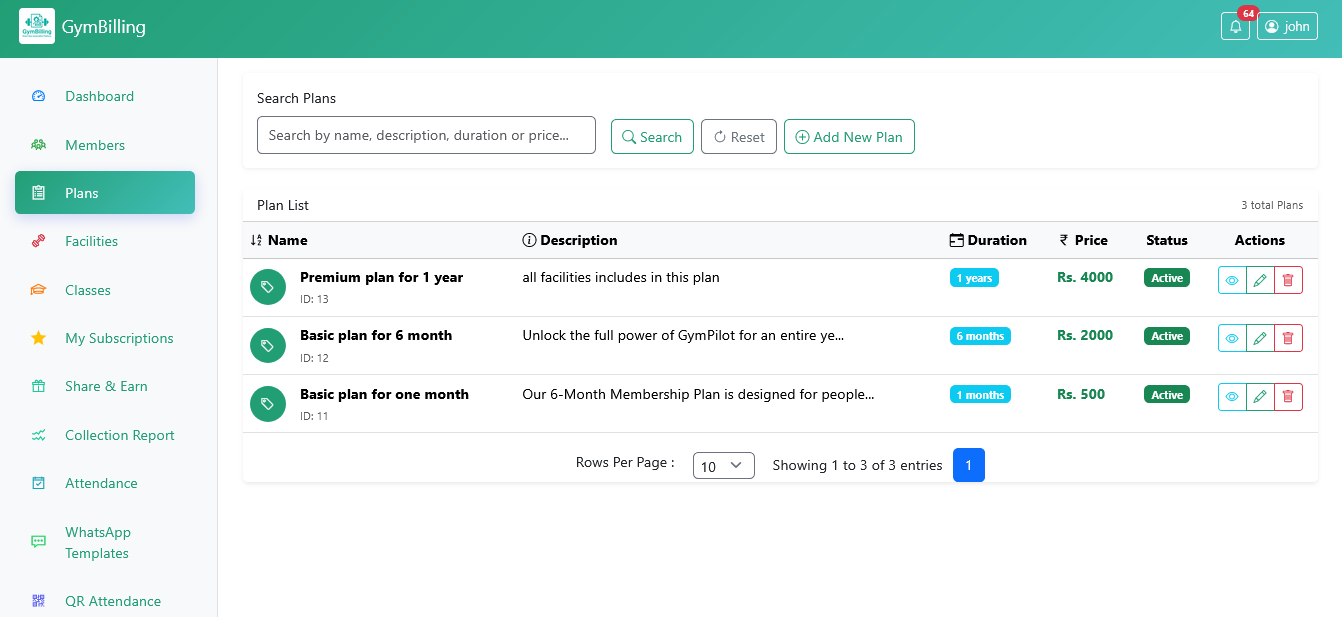Open the Collection Report page

[x=119, y=435]
